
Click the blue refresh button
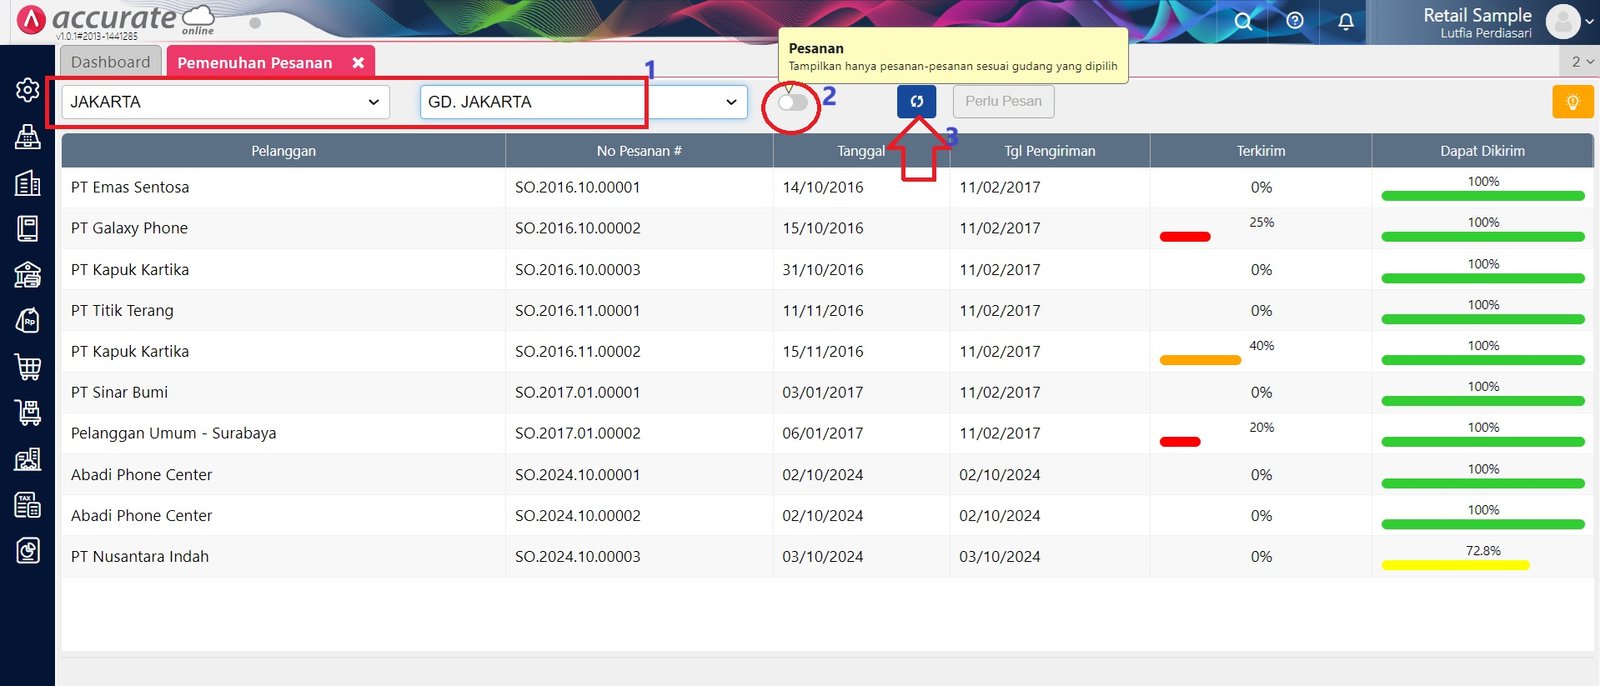(916, 102)
